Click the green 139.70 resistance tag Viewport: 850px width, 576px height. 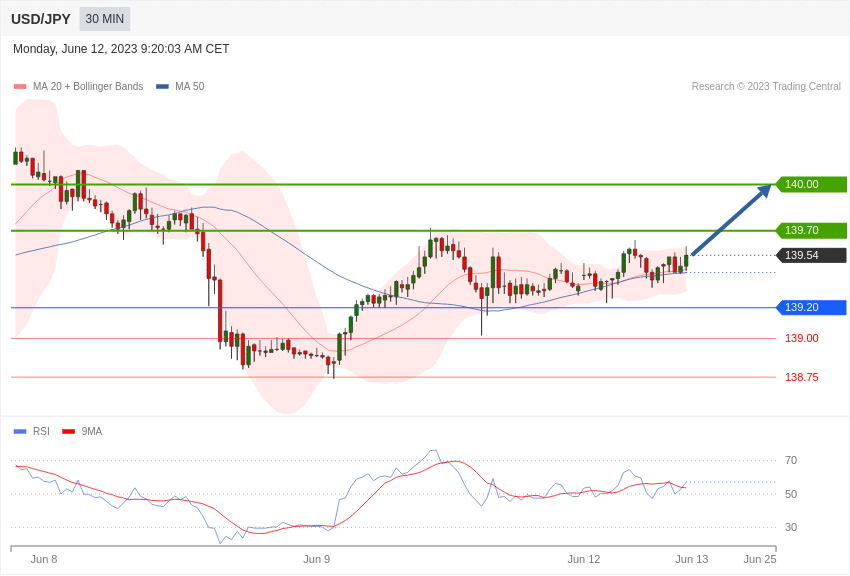[x=811, y=230]
